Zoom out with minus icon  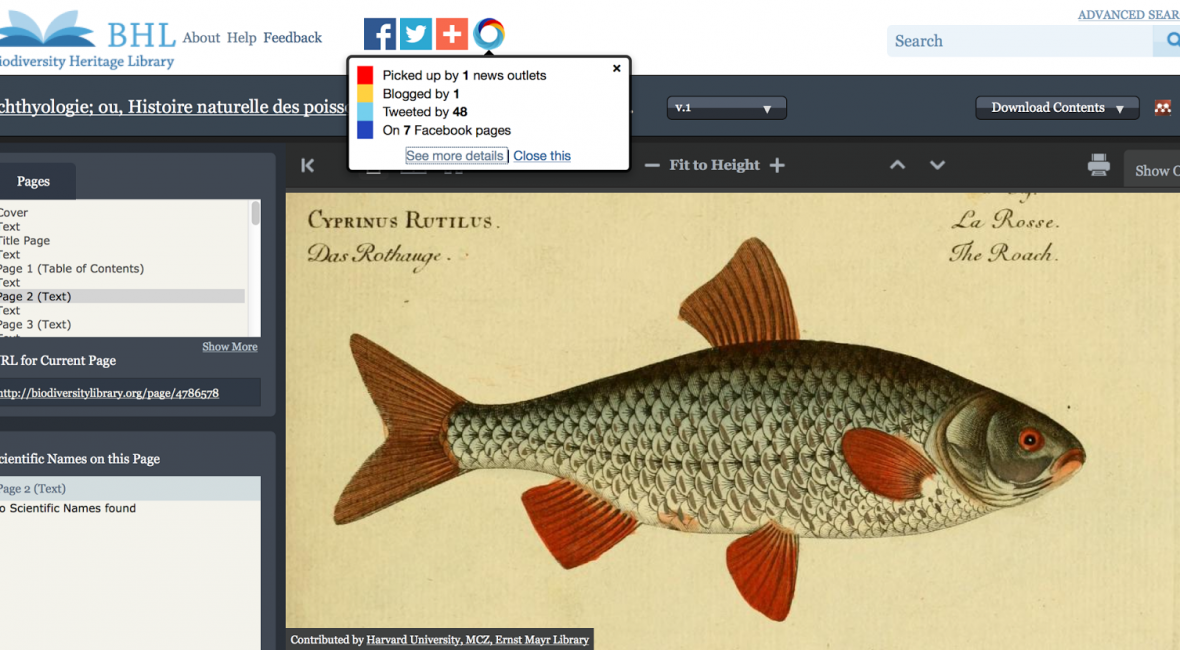point(652,165)
